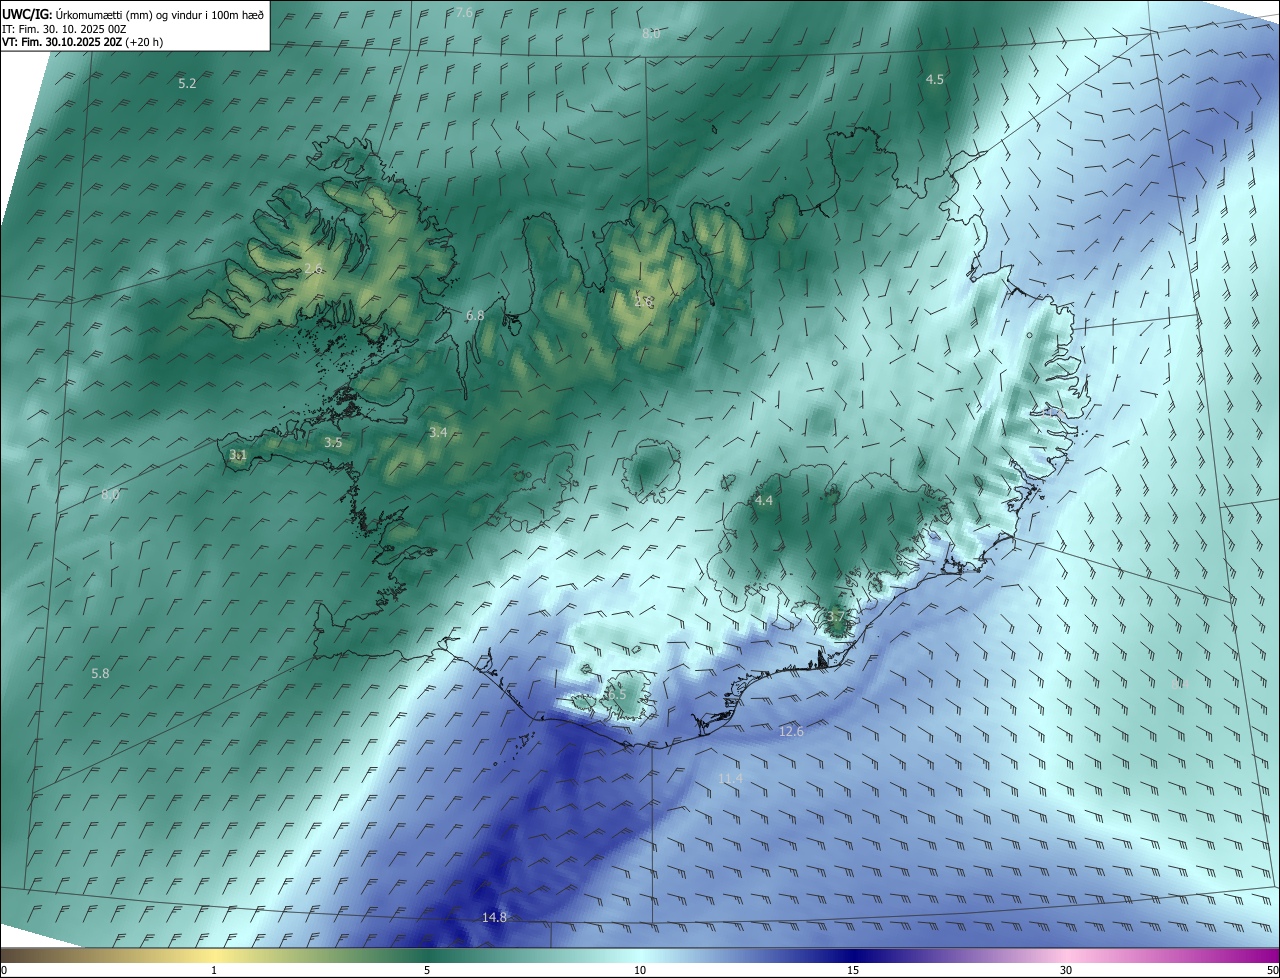
Task: Click the 3.1 value label on the map
Action: (238, 454)
